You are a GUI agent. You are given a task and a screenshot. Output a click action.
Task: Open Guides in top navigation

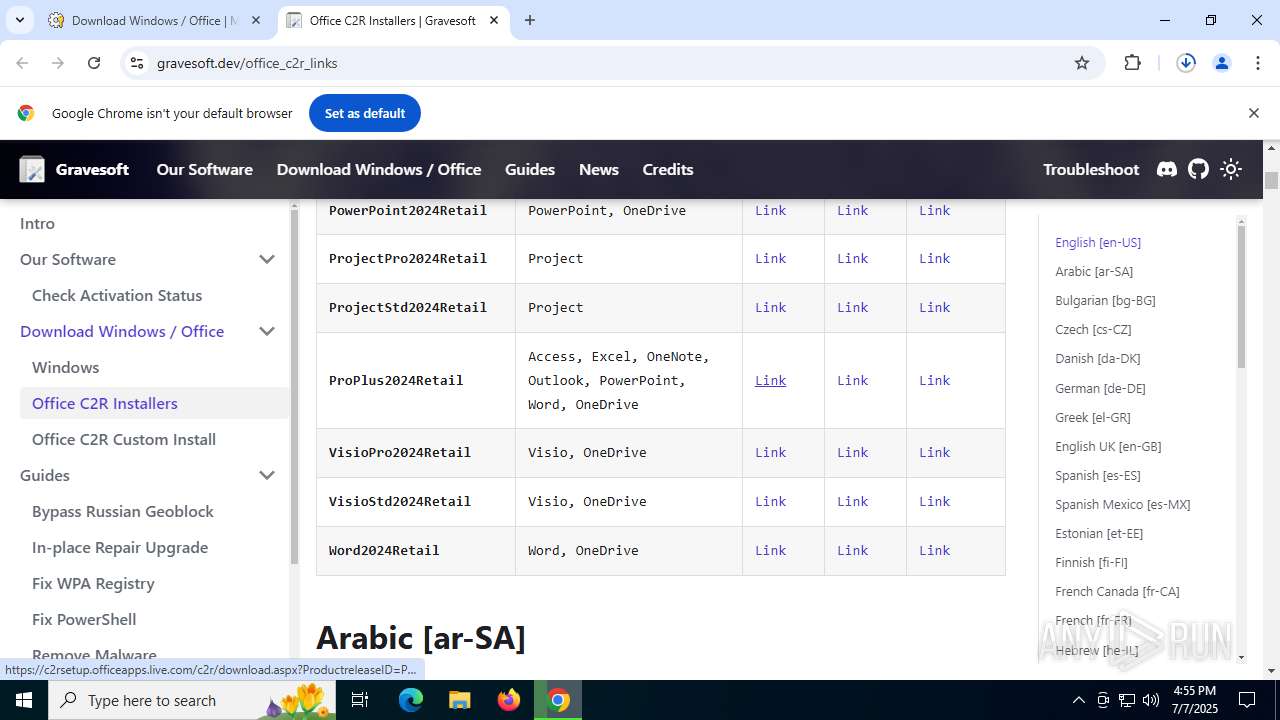tap(530, 169)
